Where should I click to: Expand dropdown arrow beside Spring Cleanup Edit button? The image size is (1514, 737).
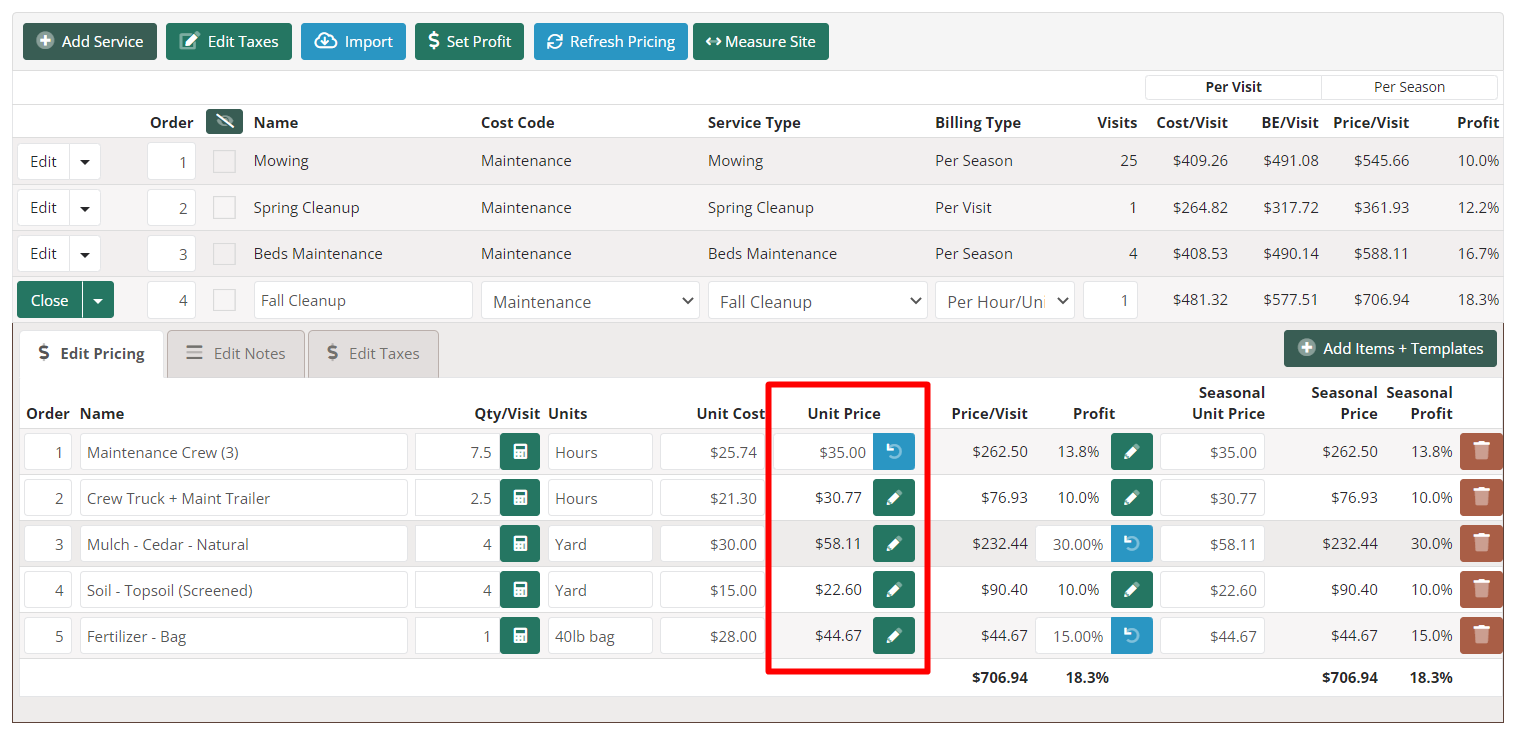[85, 208]
